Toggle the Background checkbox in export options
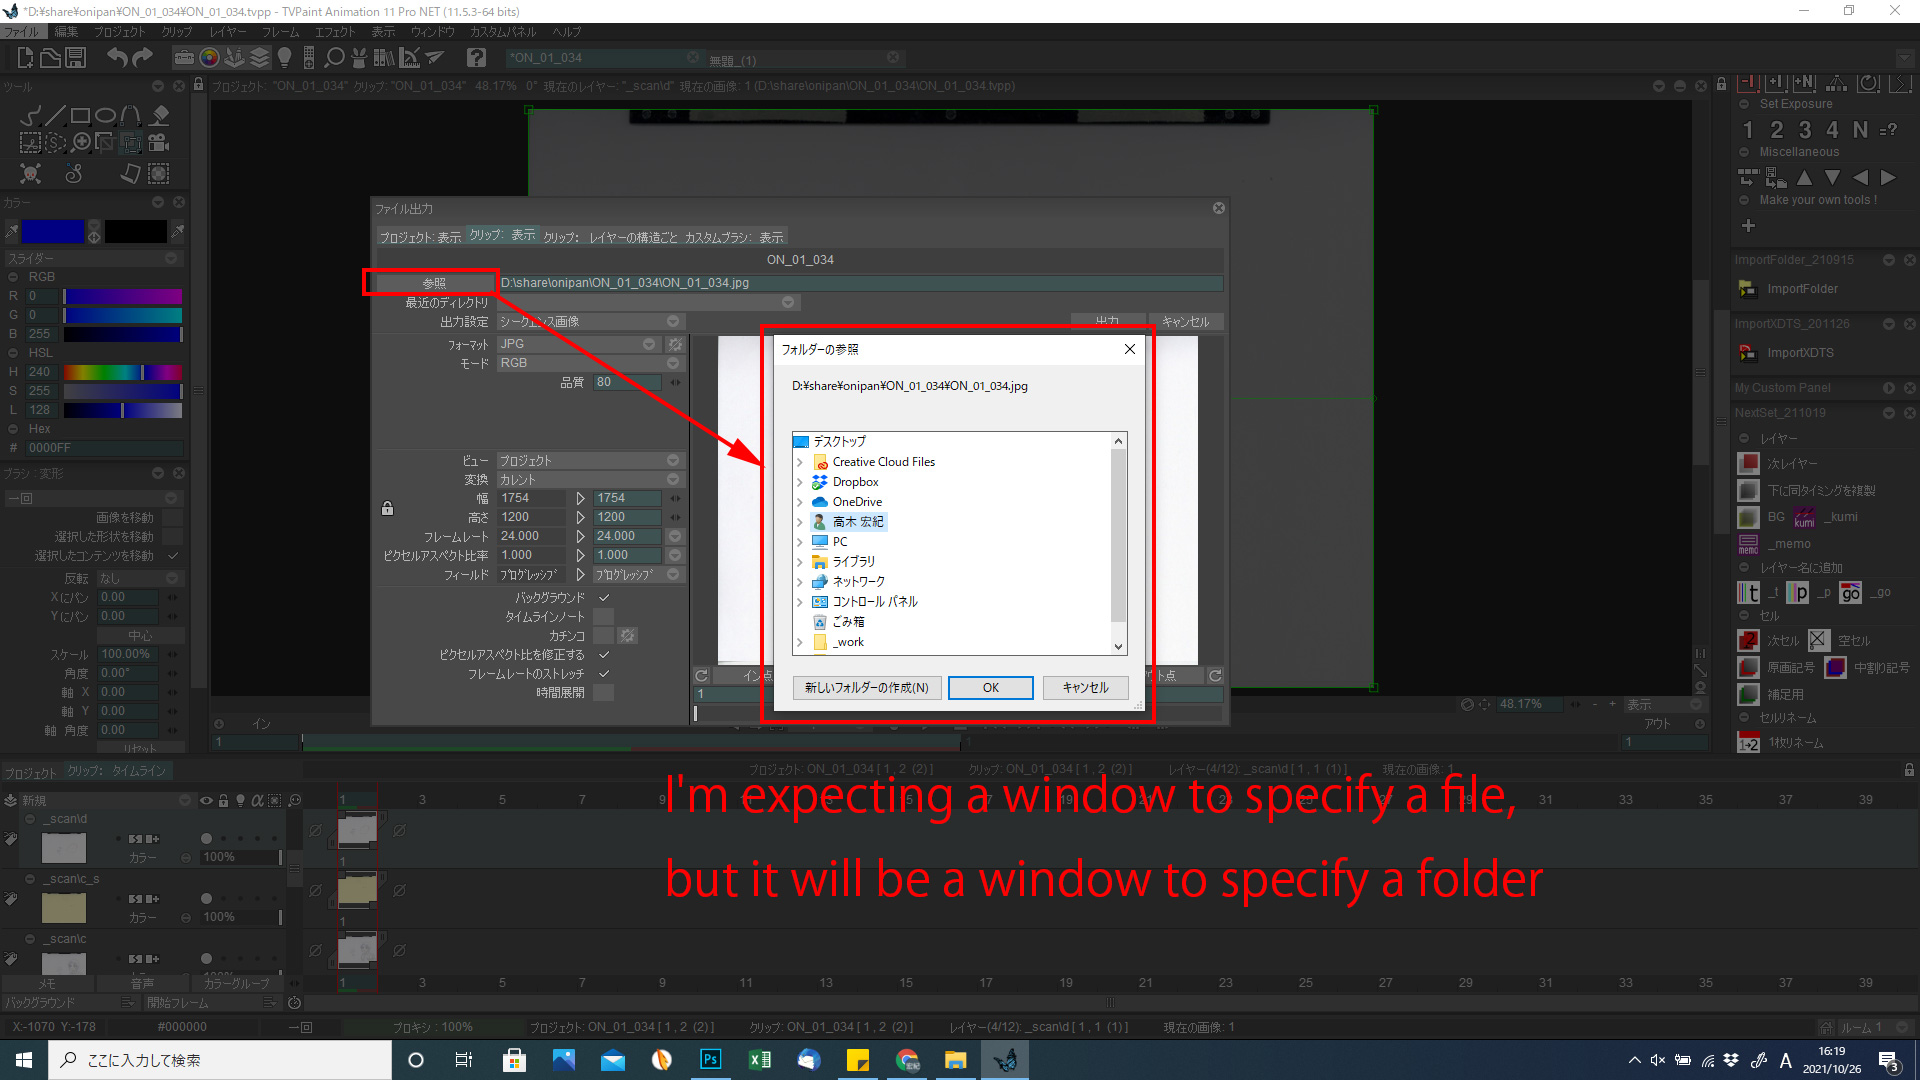1920x1080 pixels. pyautogui.click(x=603, y=598)
